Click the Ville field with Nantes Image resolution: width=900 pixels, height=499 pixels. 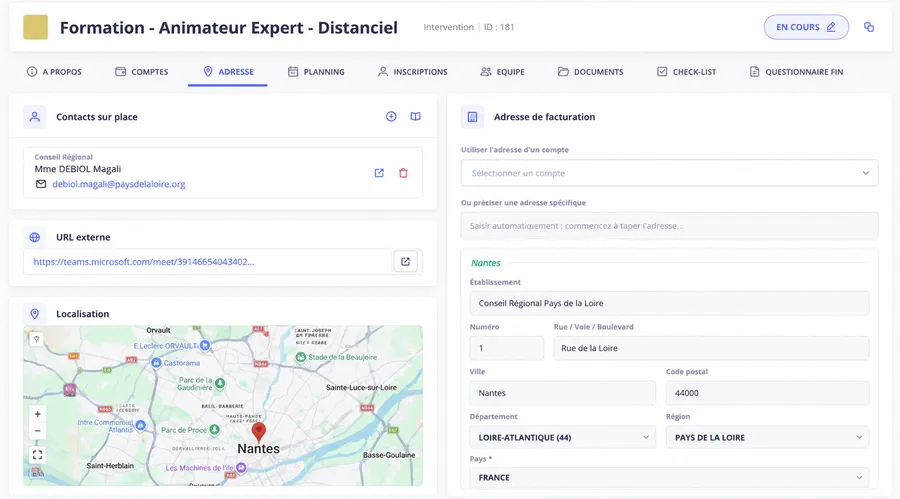point(562,393)
